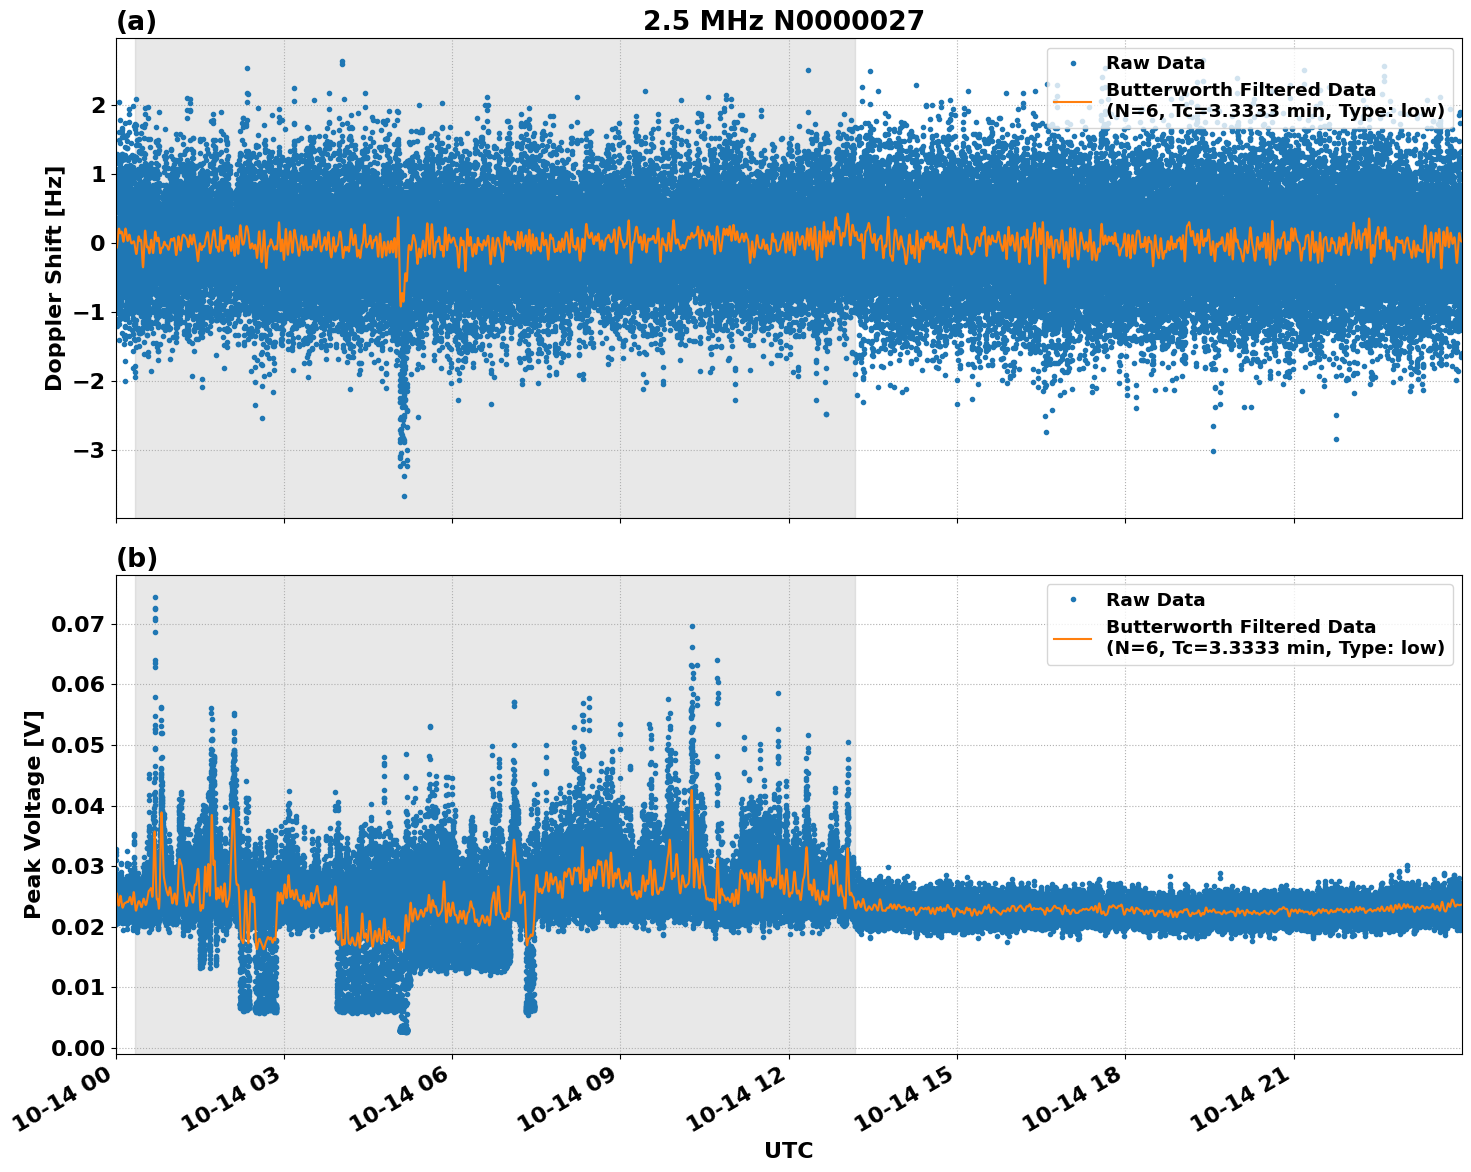Click the "0.07" Peak Voltage tick label

pyautogui.click(x=78, y=624)
